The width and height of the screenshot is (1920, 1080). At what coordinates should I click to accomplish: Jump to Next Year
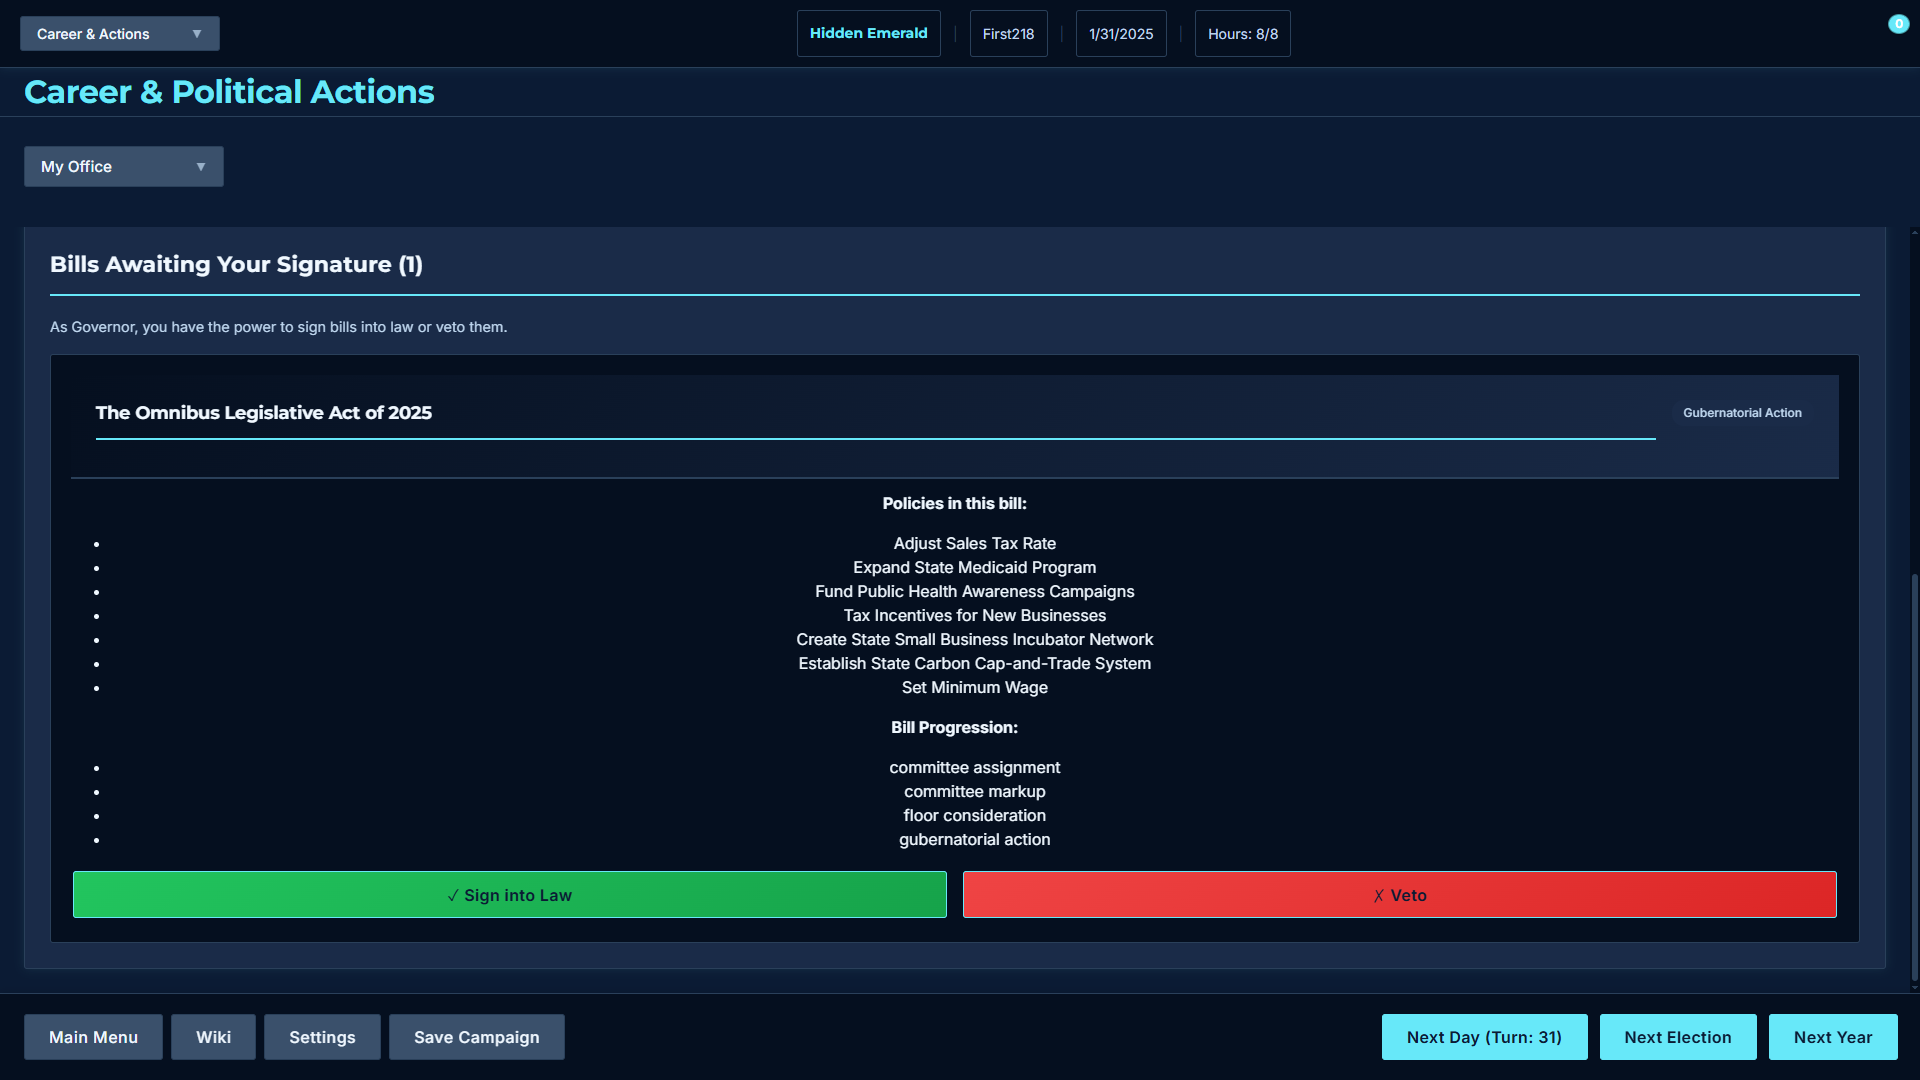[1832, 1037]
